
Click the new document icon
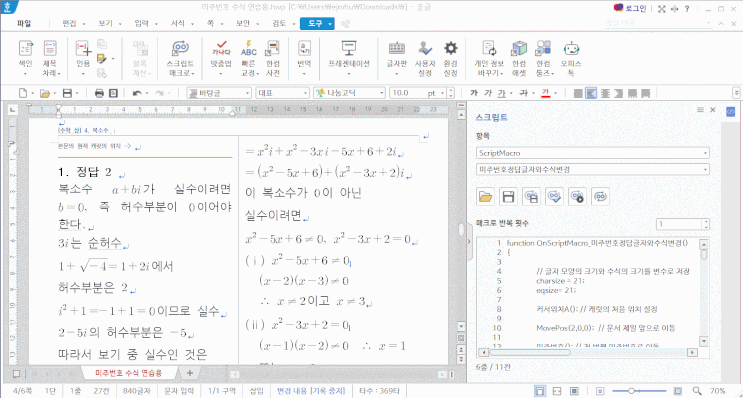[23, 93]
